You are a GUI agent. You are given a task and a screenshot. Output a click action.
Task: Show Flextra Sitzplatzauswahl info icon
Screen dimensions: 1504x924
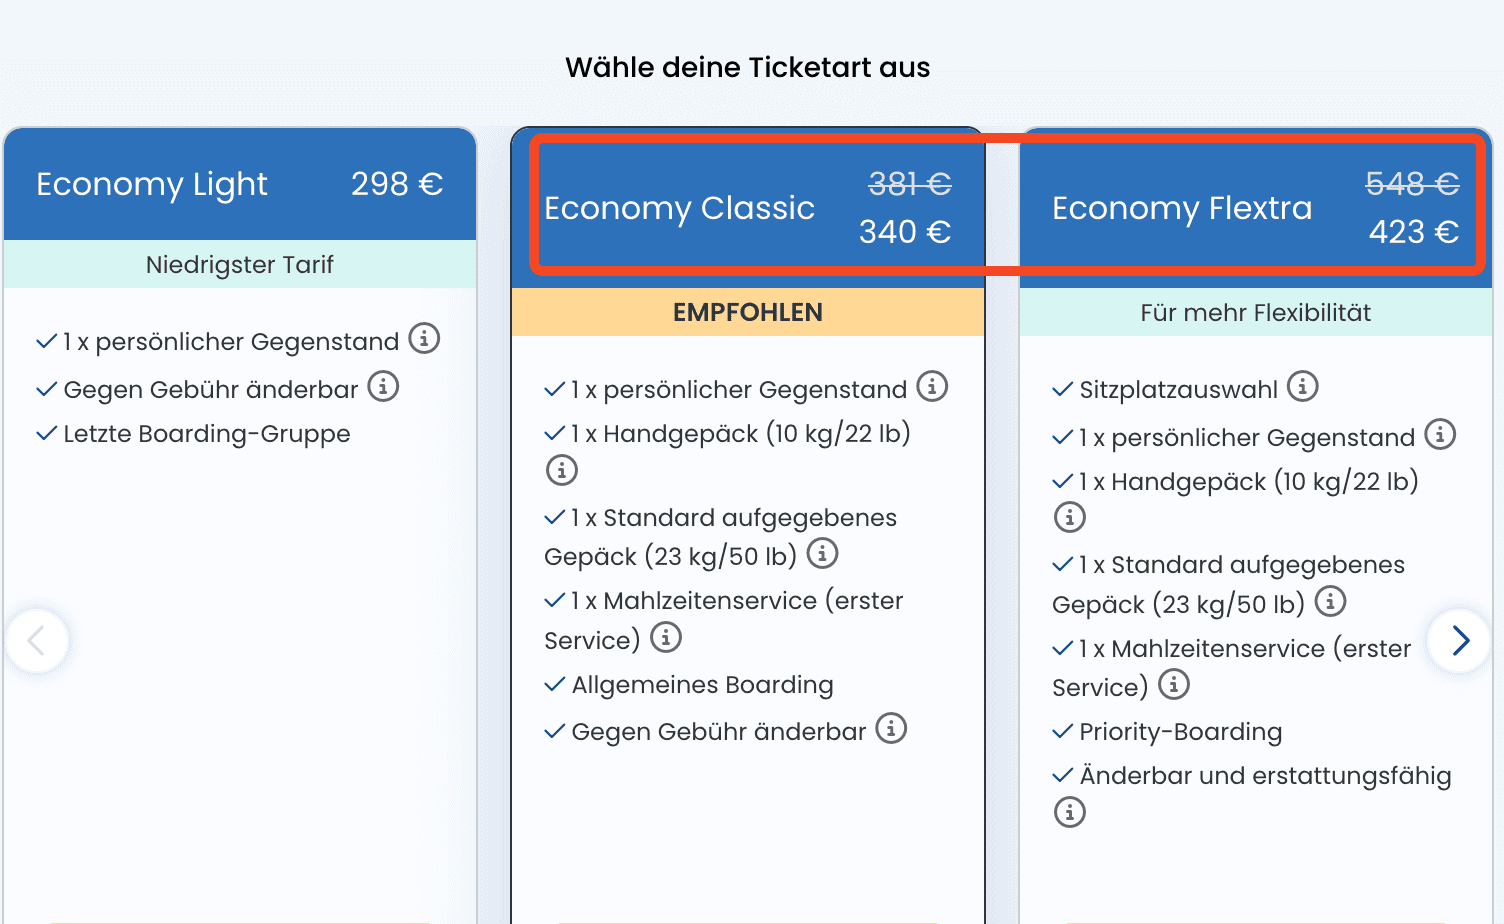(x=1302, y=386)
